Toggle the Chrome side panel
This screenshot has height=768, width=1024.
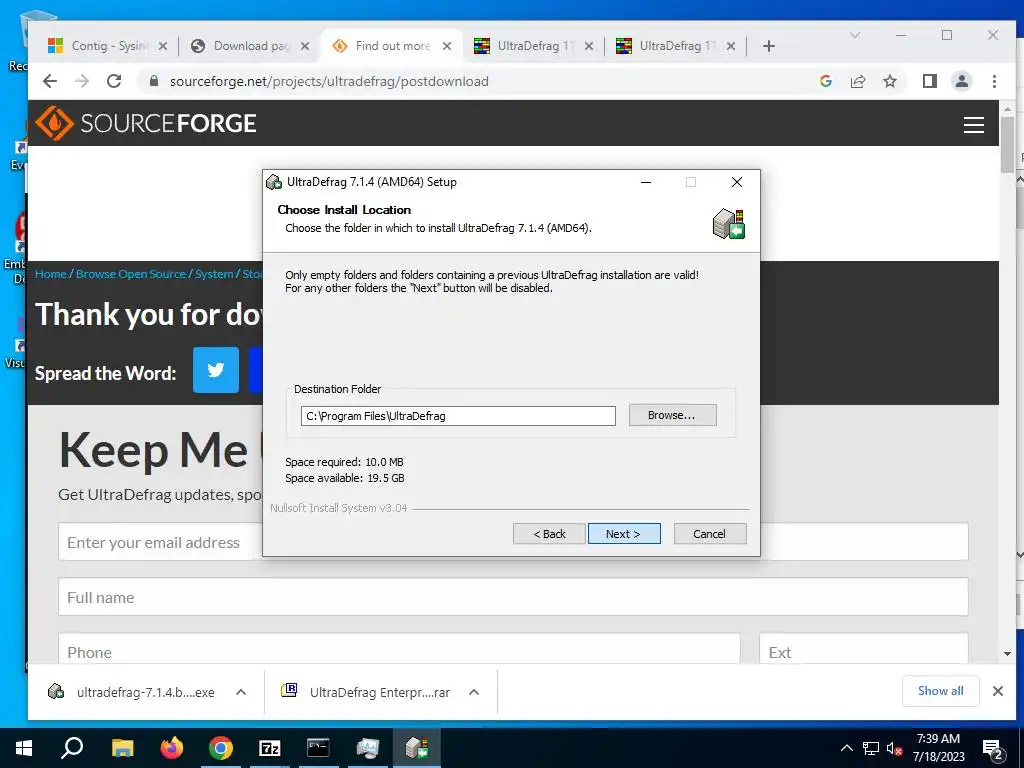929,81
